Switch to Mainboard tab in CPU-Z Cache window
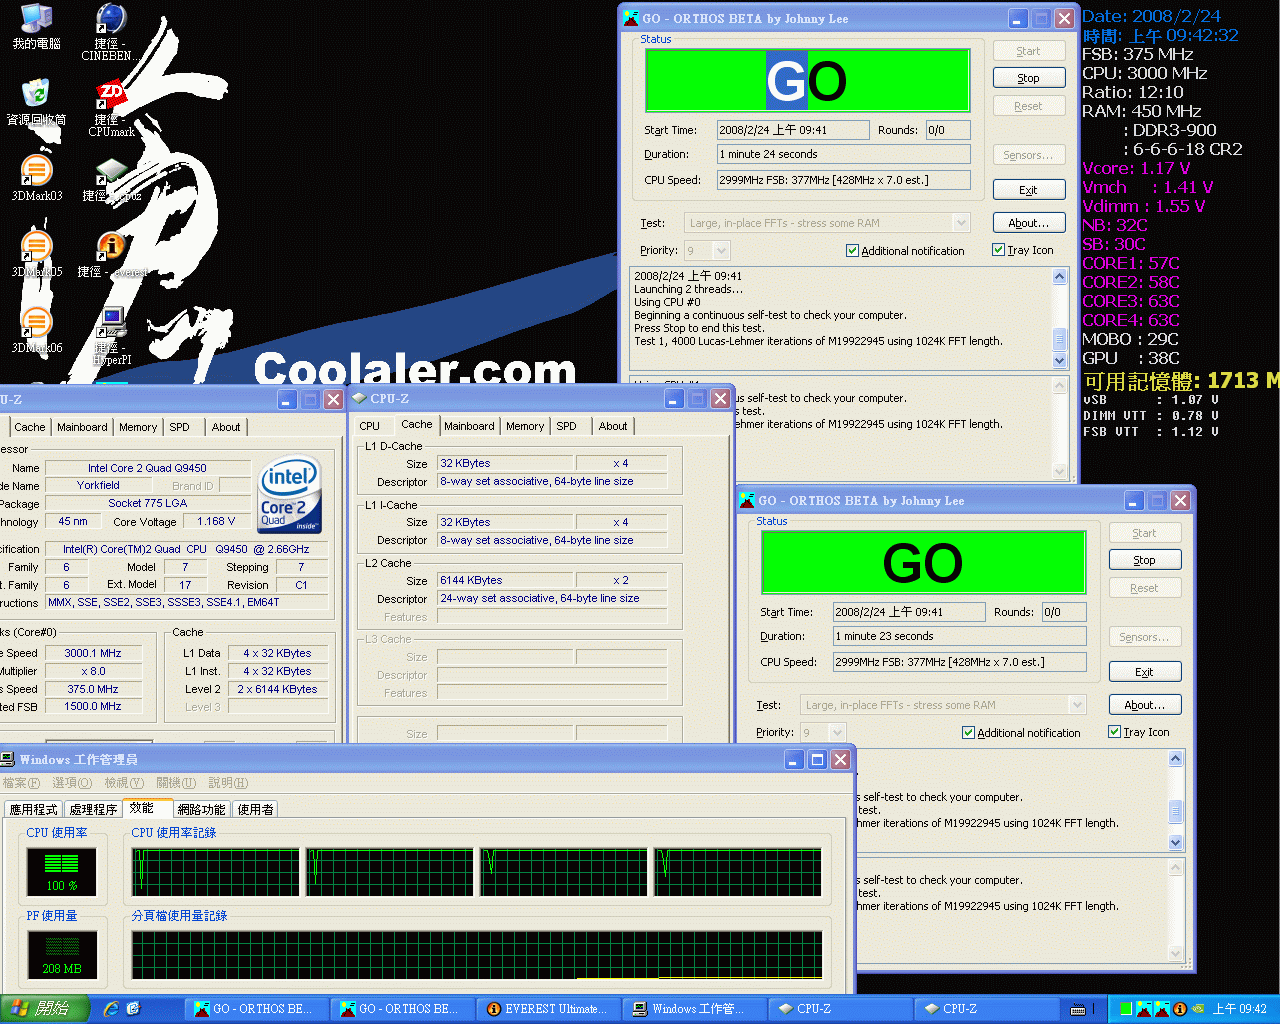This screenshot has width=1280, height=1024. (x=469, y=426)
